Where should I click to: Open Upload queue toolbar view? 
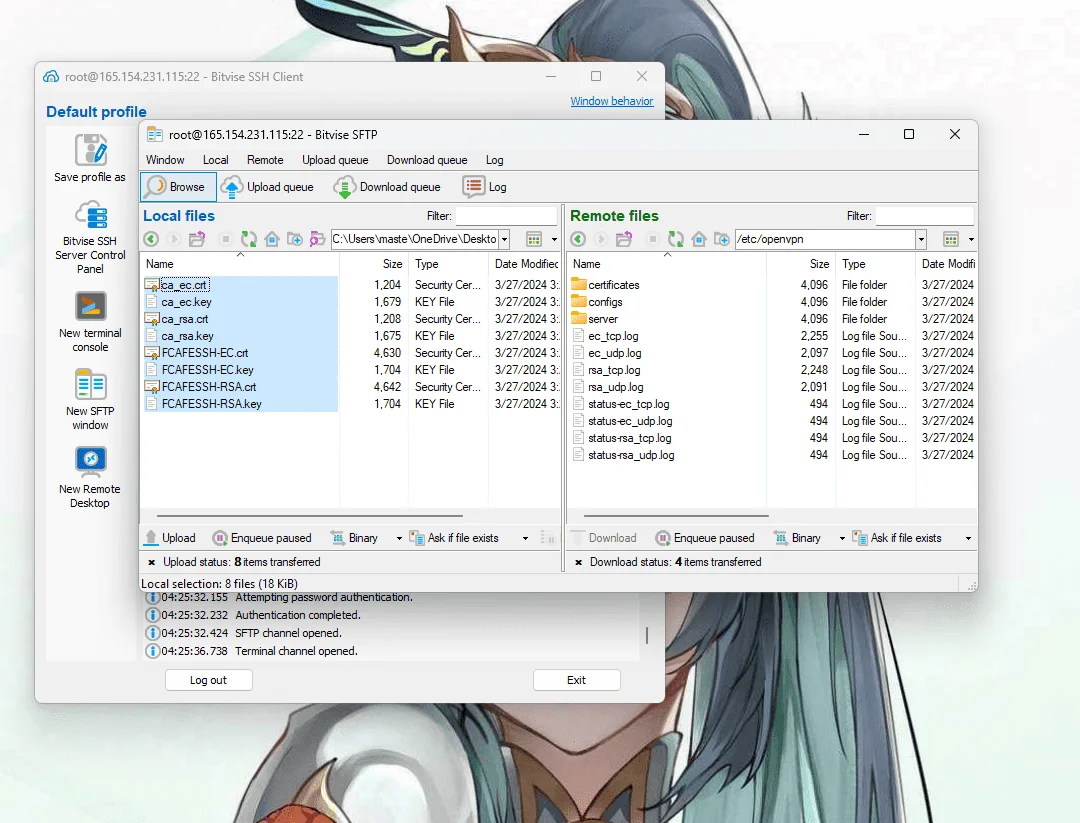268,187
